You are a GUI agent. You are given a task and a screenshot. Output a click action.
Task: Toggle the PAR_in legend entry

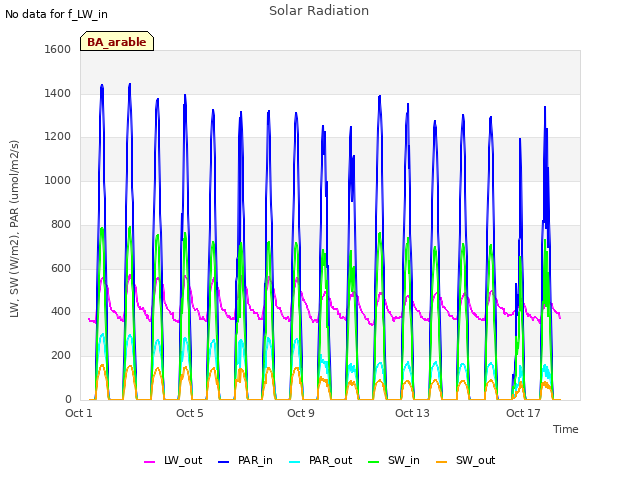click(245, 461)
